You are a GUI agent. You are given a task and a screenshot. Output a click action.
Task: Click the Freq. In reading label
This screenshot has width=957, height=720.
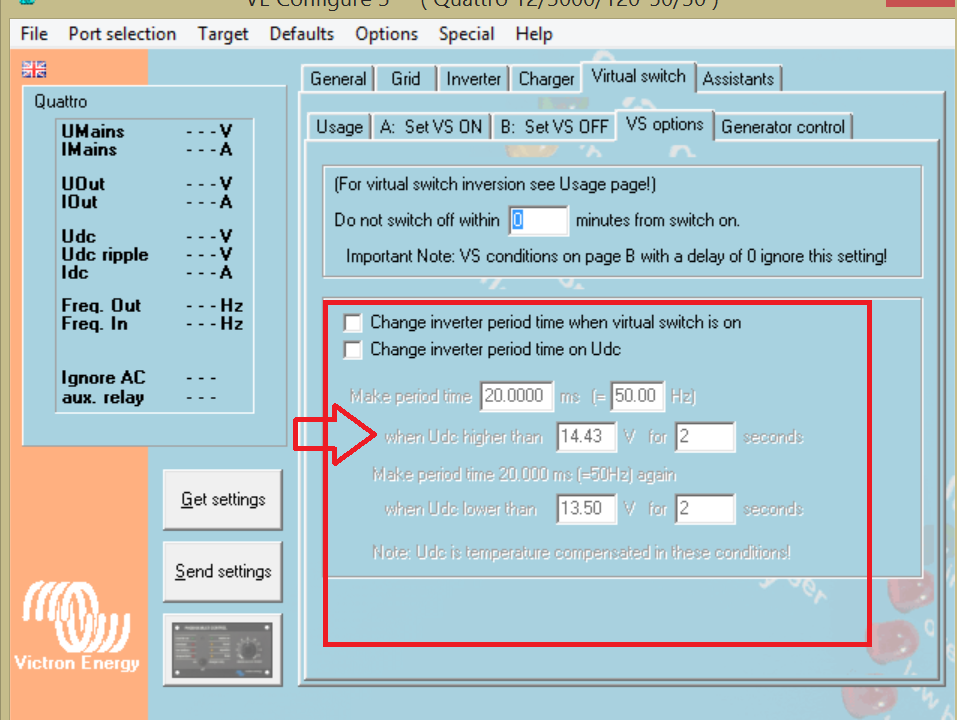[95, 323]
